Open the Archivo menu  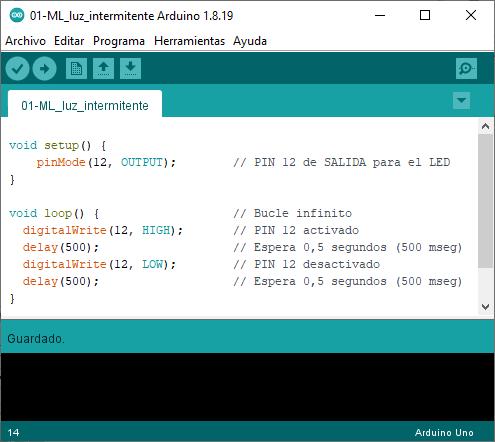coord(25,41)
